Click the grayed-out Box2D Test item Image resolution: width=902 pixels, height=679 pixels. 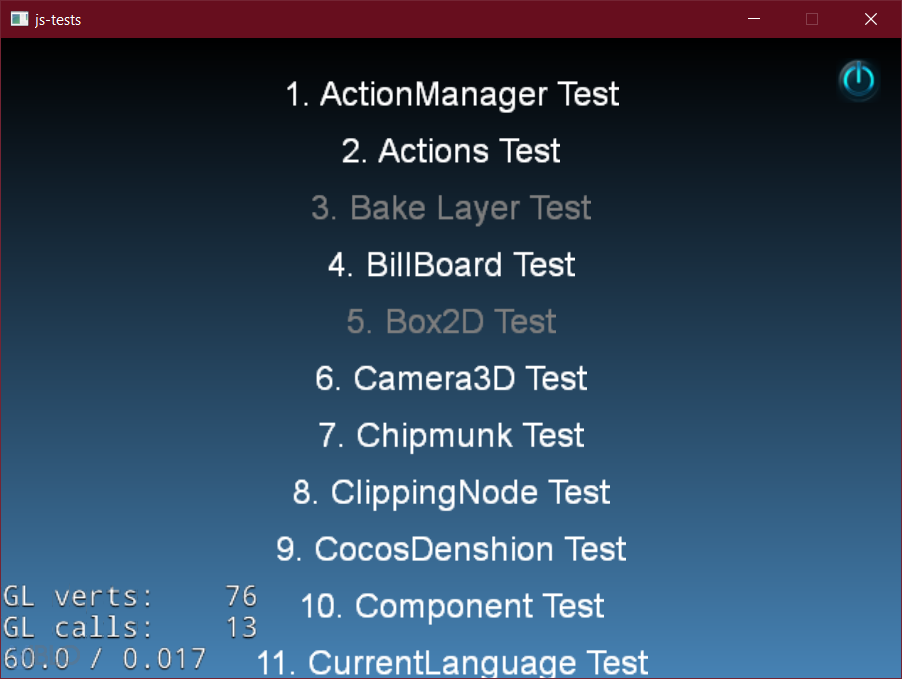[x=450, y=322]
